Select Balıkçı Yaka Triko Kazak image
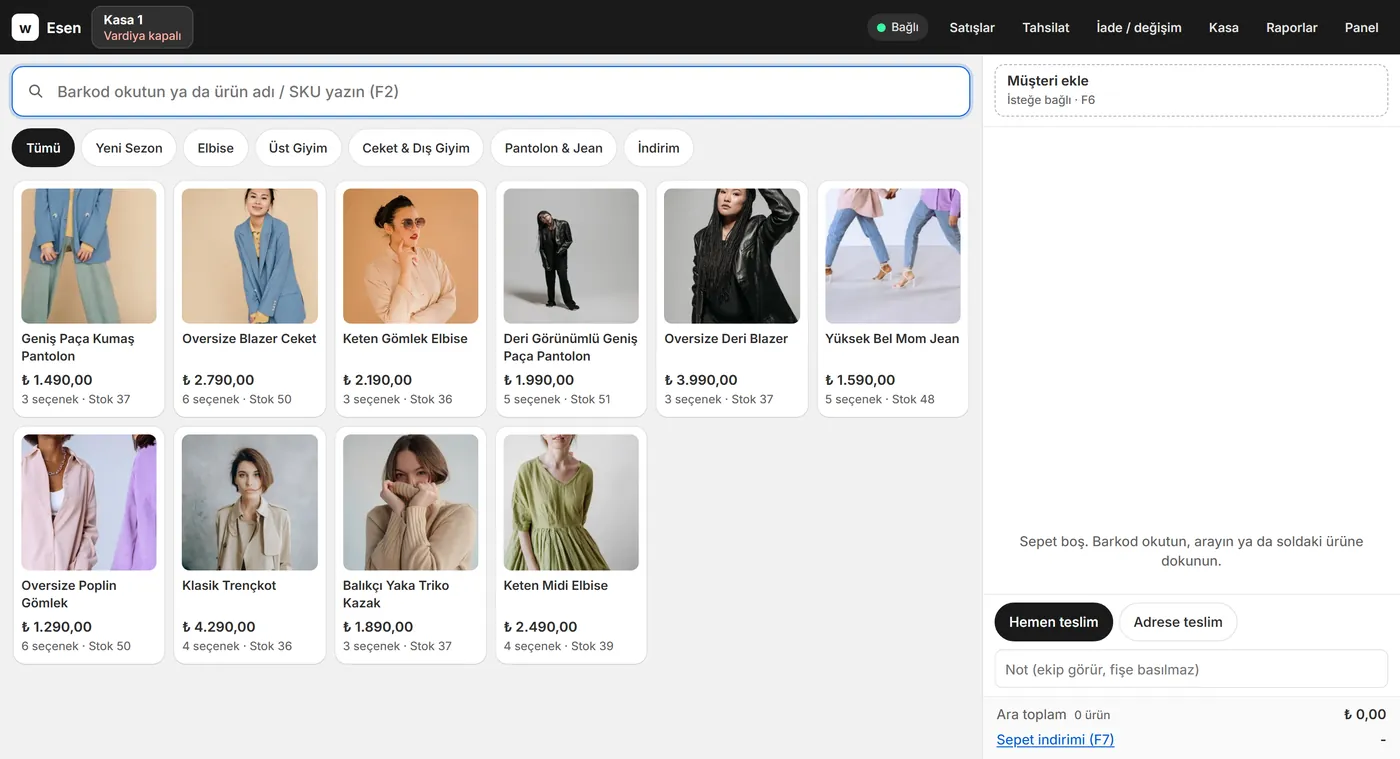Image resolution: width=1400 pixels, height=759 pixels. [x=411, y=502]
